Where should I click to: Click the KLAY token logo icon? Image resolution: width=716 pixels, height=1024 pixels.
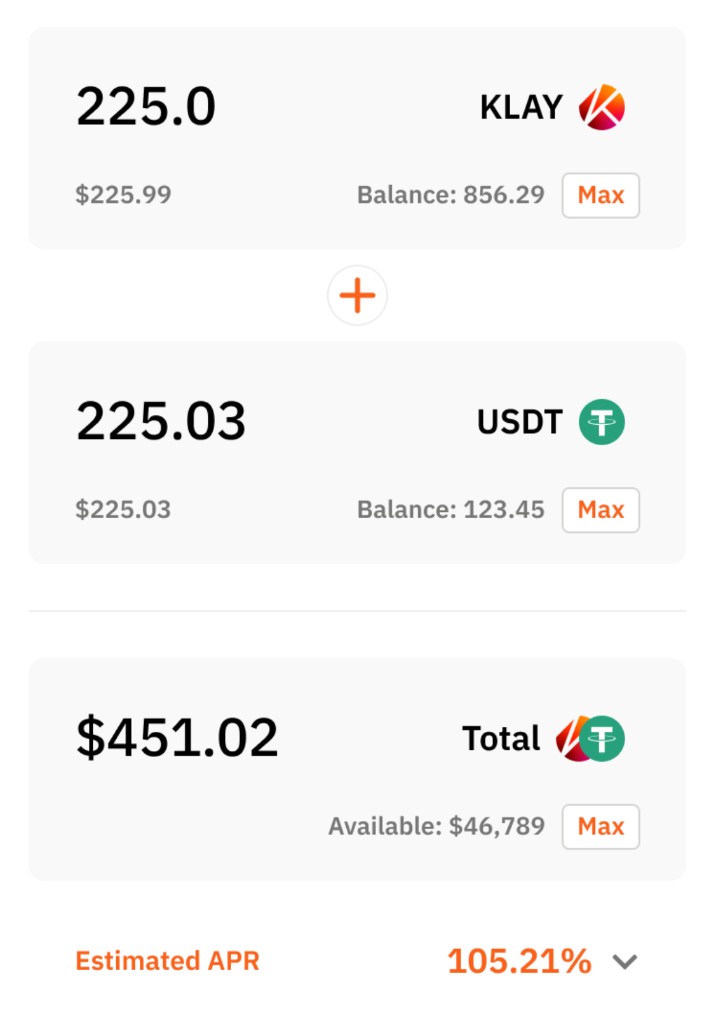602,107
